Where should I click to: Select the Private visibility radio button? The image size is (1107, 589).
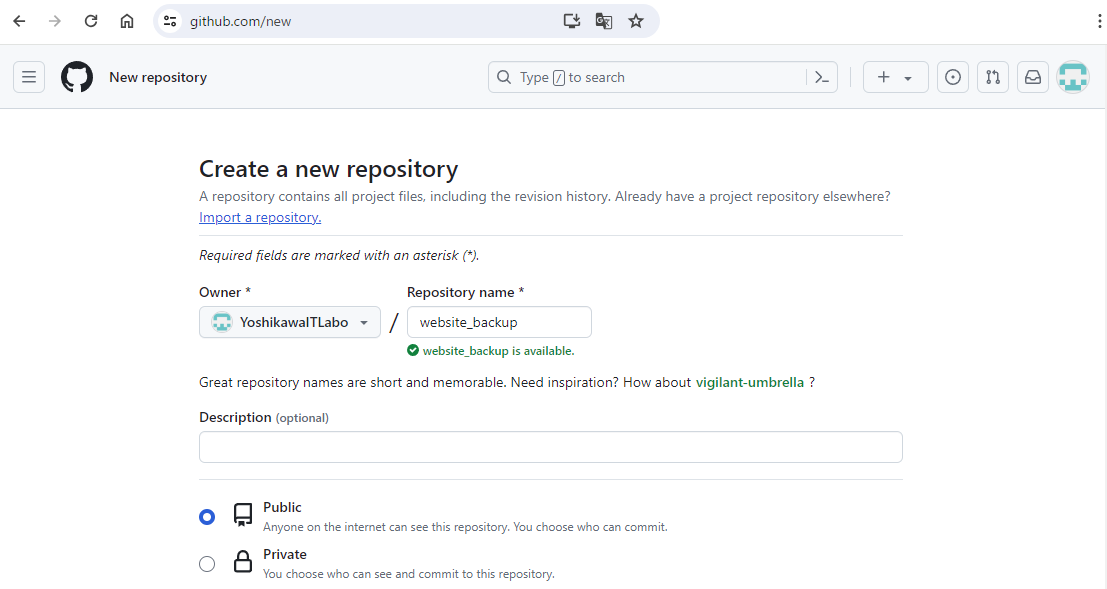tap(207, 564)
